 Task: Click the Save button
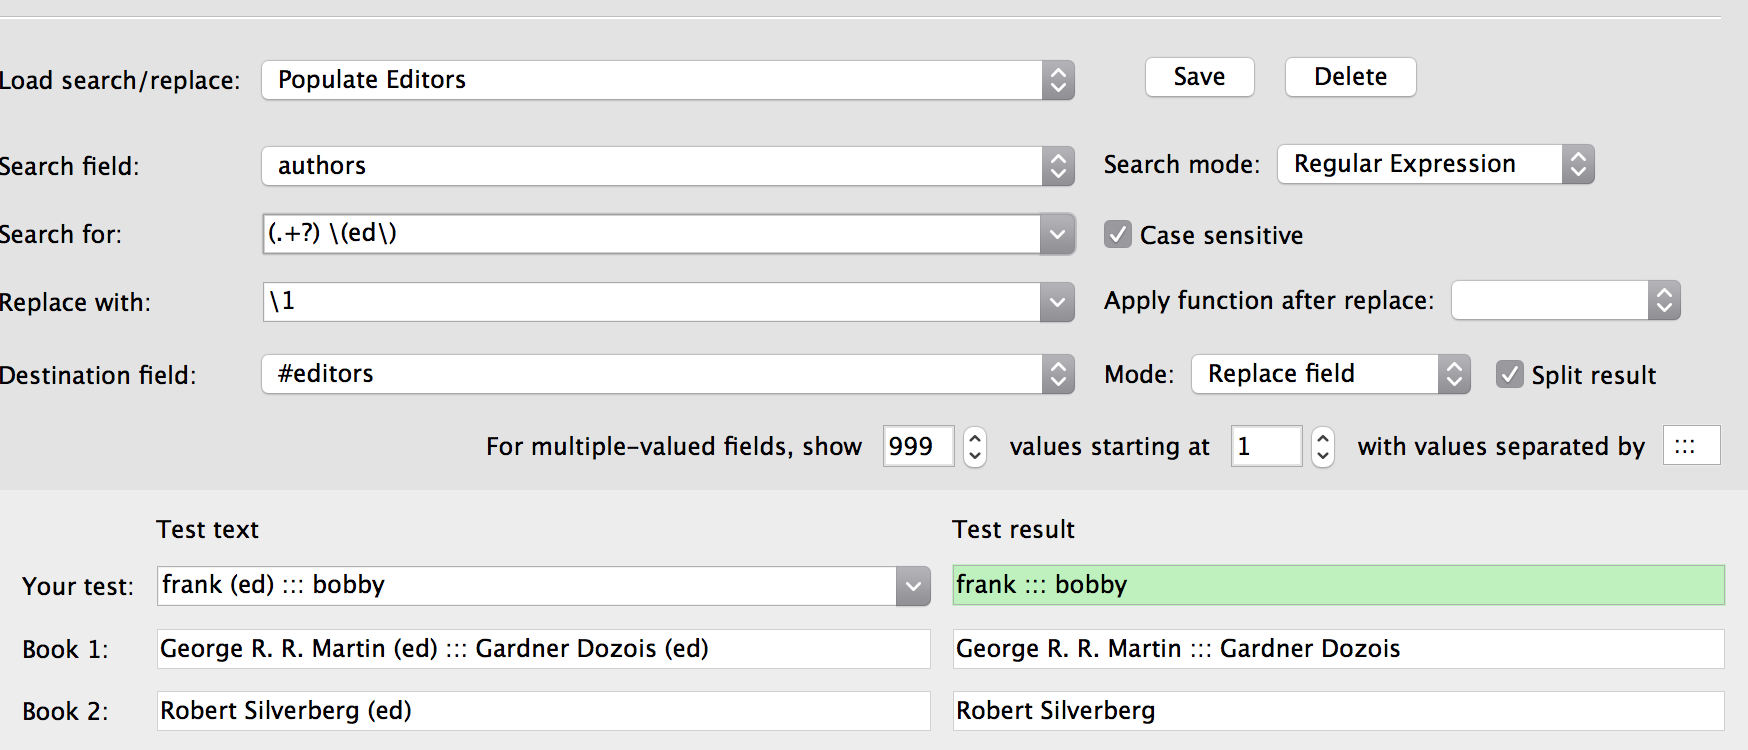(1199, 77)
